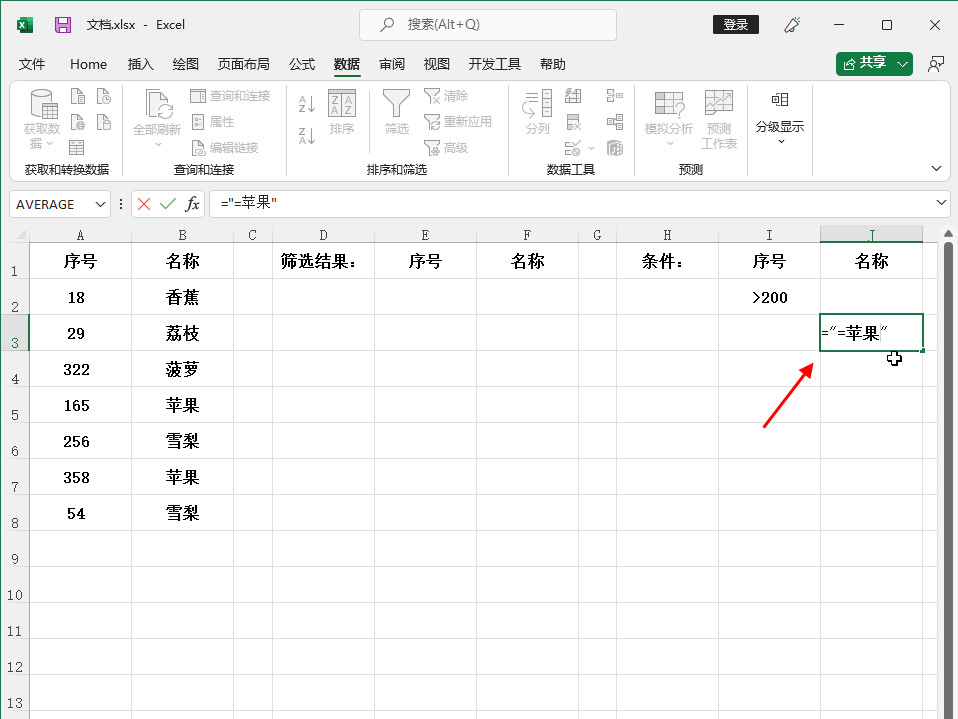958x719 pixels.
Task: Click the 预测工作表 icon
Action: (x=718, y=120)
